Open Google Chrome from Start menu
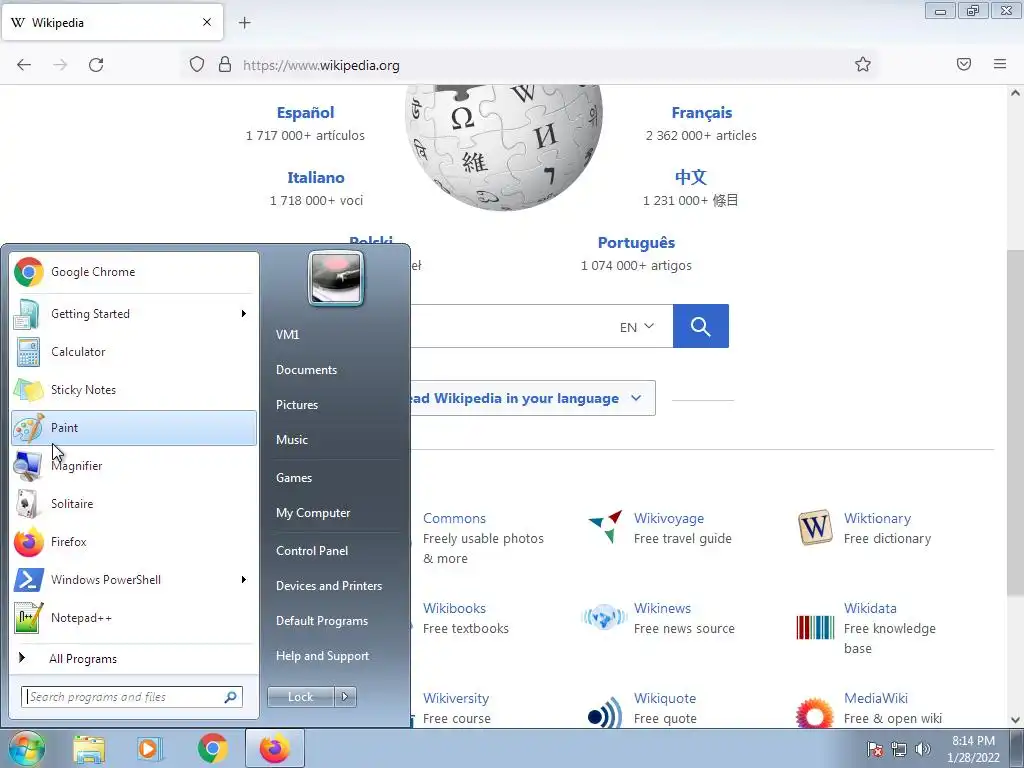Viewport: 1024px width, 768px height. pyautogui.click(x=134, y=272)
